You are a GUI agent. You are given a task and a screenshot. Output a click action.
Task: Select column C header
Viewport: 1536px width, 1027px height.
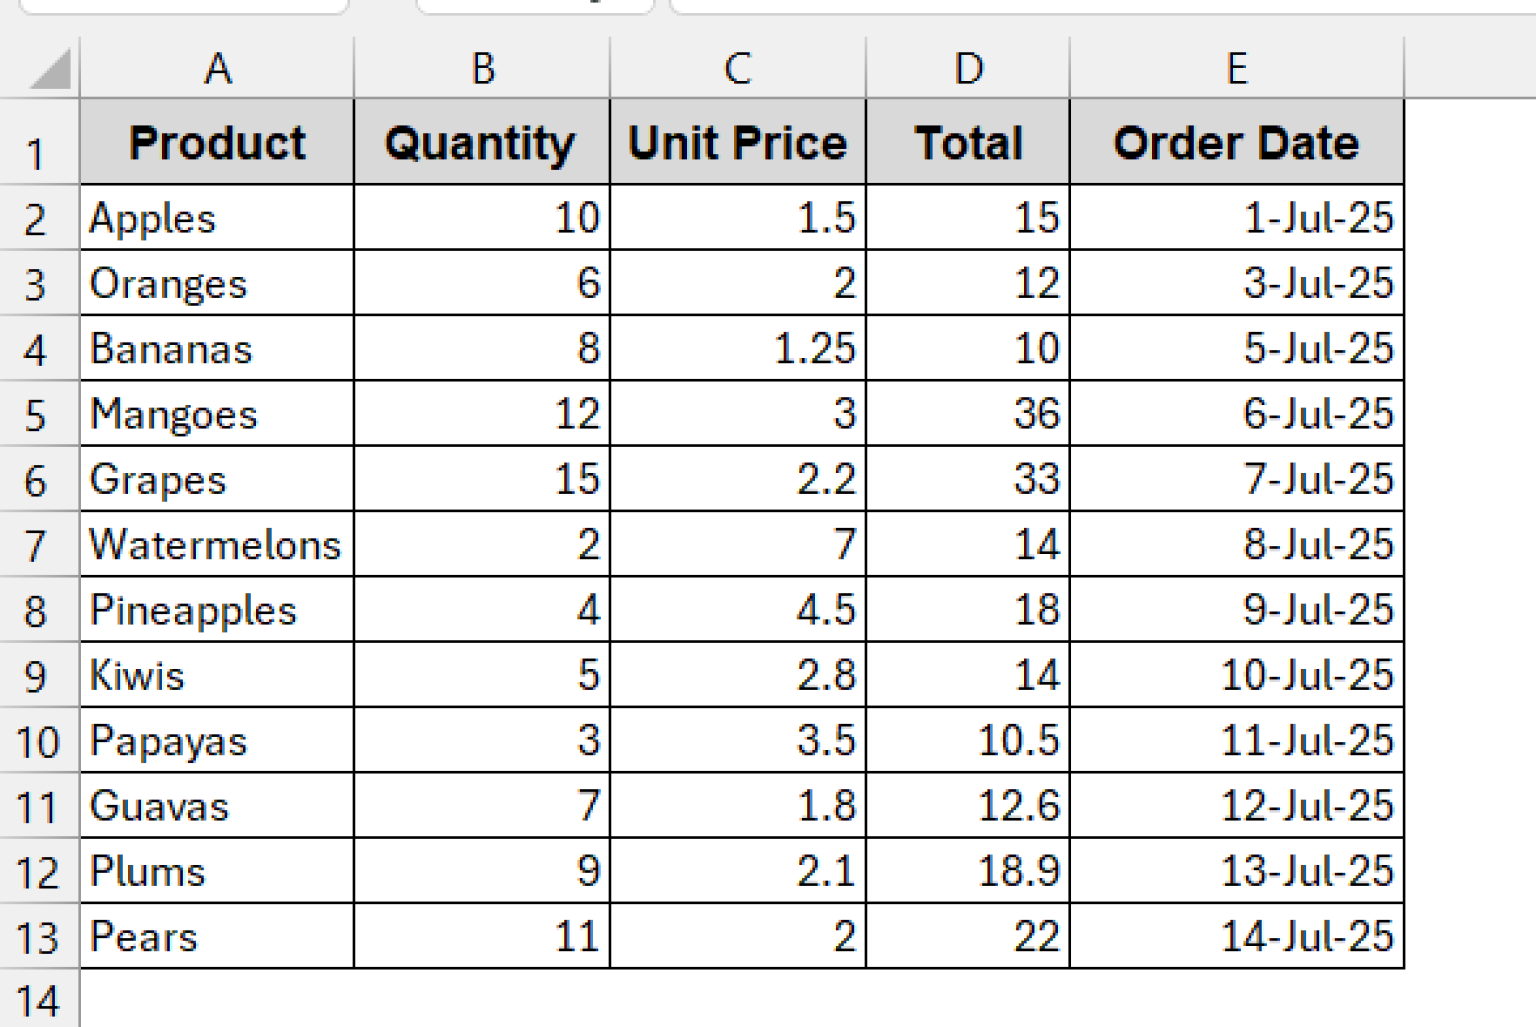click(x=737, y=68)
